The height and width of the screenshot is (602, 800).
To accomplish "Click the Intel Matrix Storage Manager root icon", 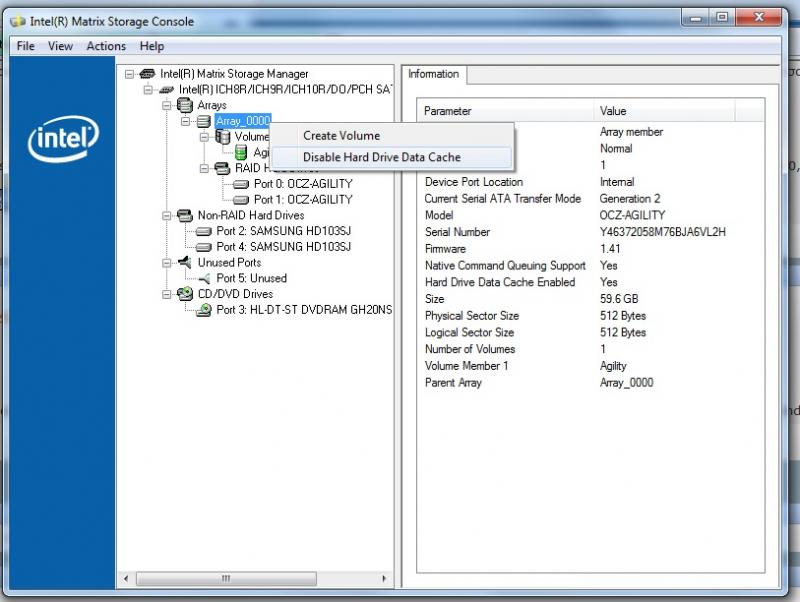I will [x=147, y=74].
